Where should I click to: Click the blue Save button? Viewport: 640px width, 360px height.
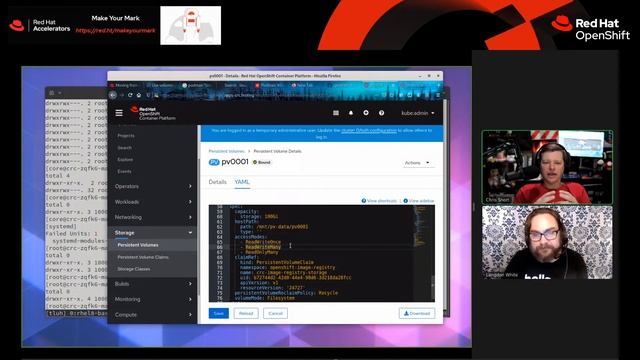(219, 313)
